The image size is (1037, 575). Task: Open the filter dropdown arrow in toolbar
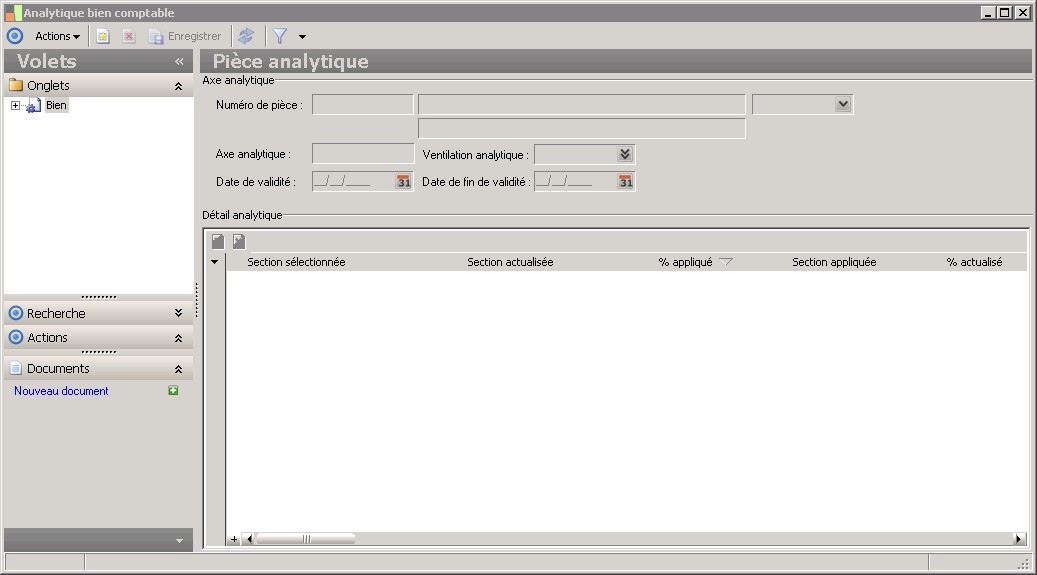tap(302, 37)
